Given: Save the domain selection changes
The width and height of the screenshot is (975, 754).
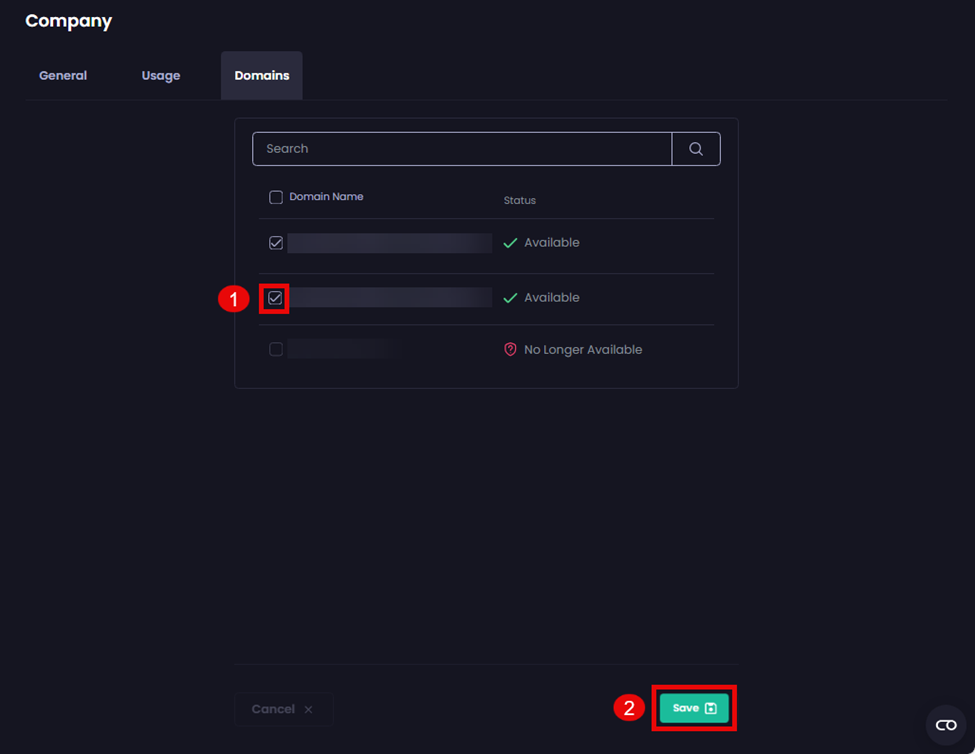Looking at the screenshot, I should pyautogui.click(x=693, y=707).
